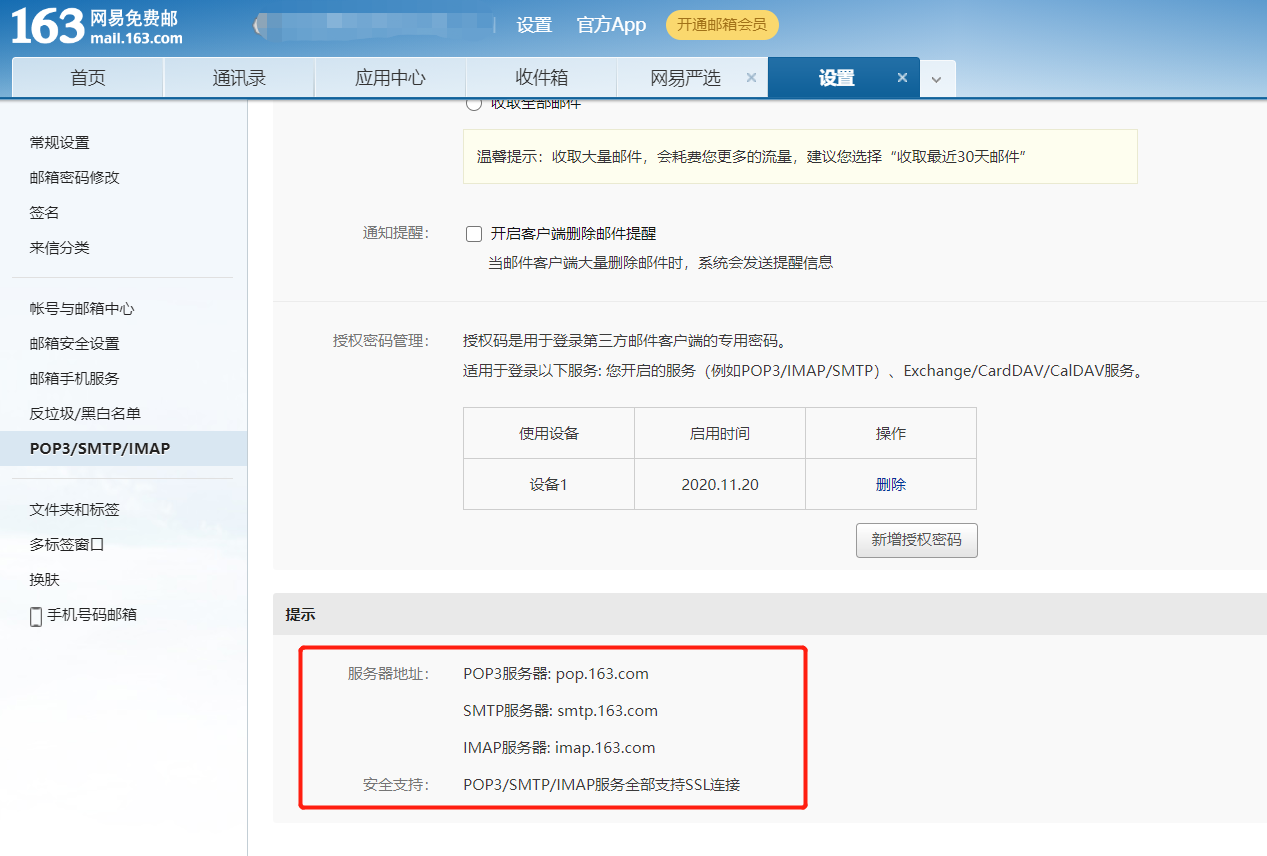1267x856 pixels.
Task: Select the 收取全部邮件 radio option
Action: (x=474, y=103)
